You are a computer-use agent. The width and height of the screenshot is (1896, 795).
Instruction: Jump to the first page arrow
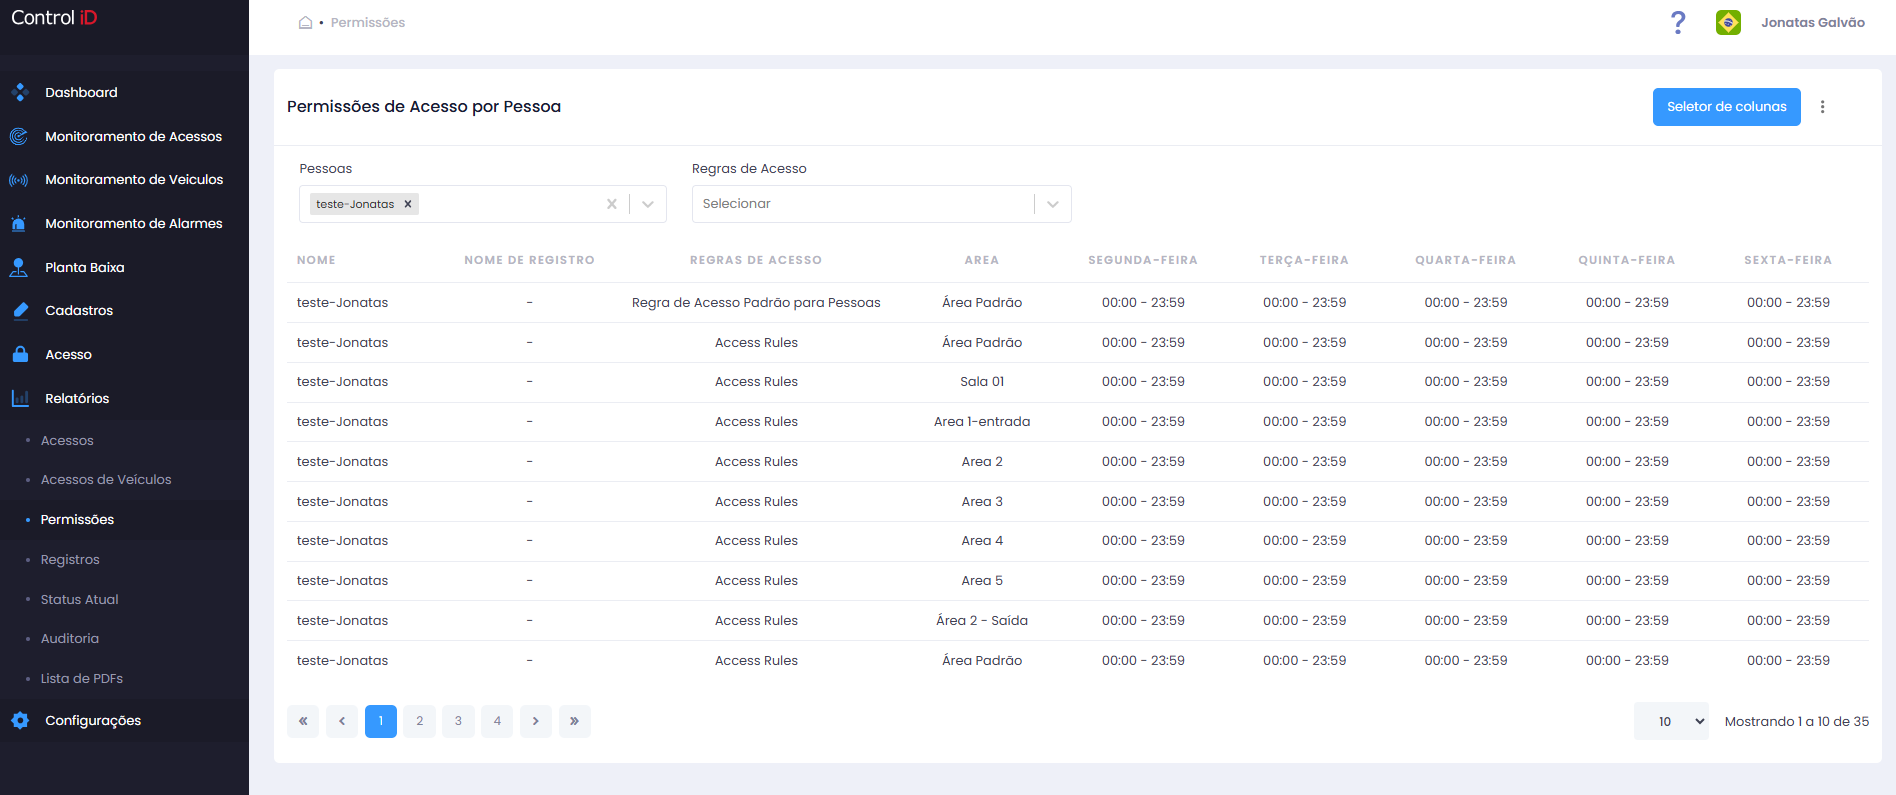303,721
